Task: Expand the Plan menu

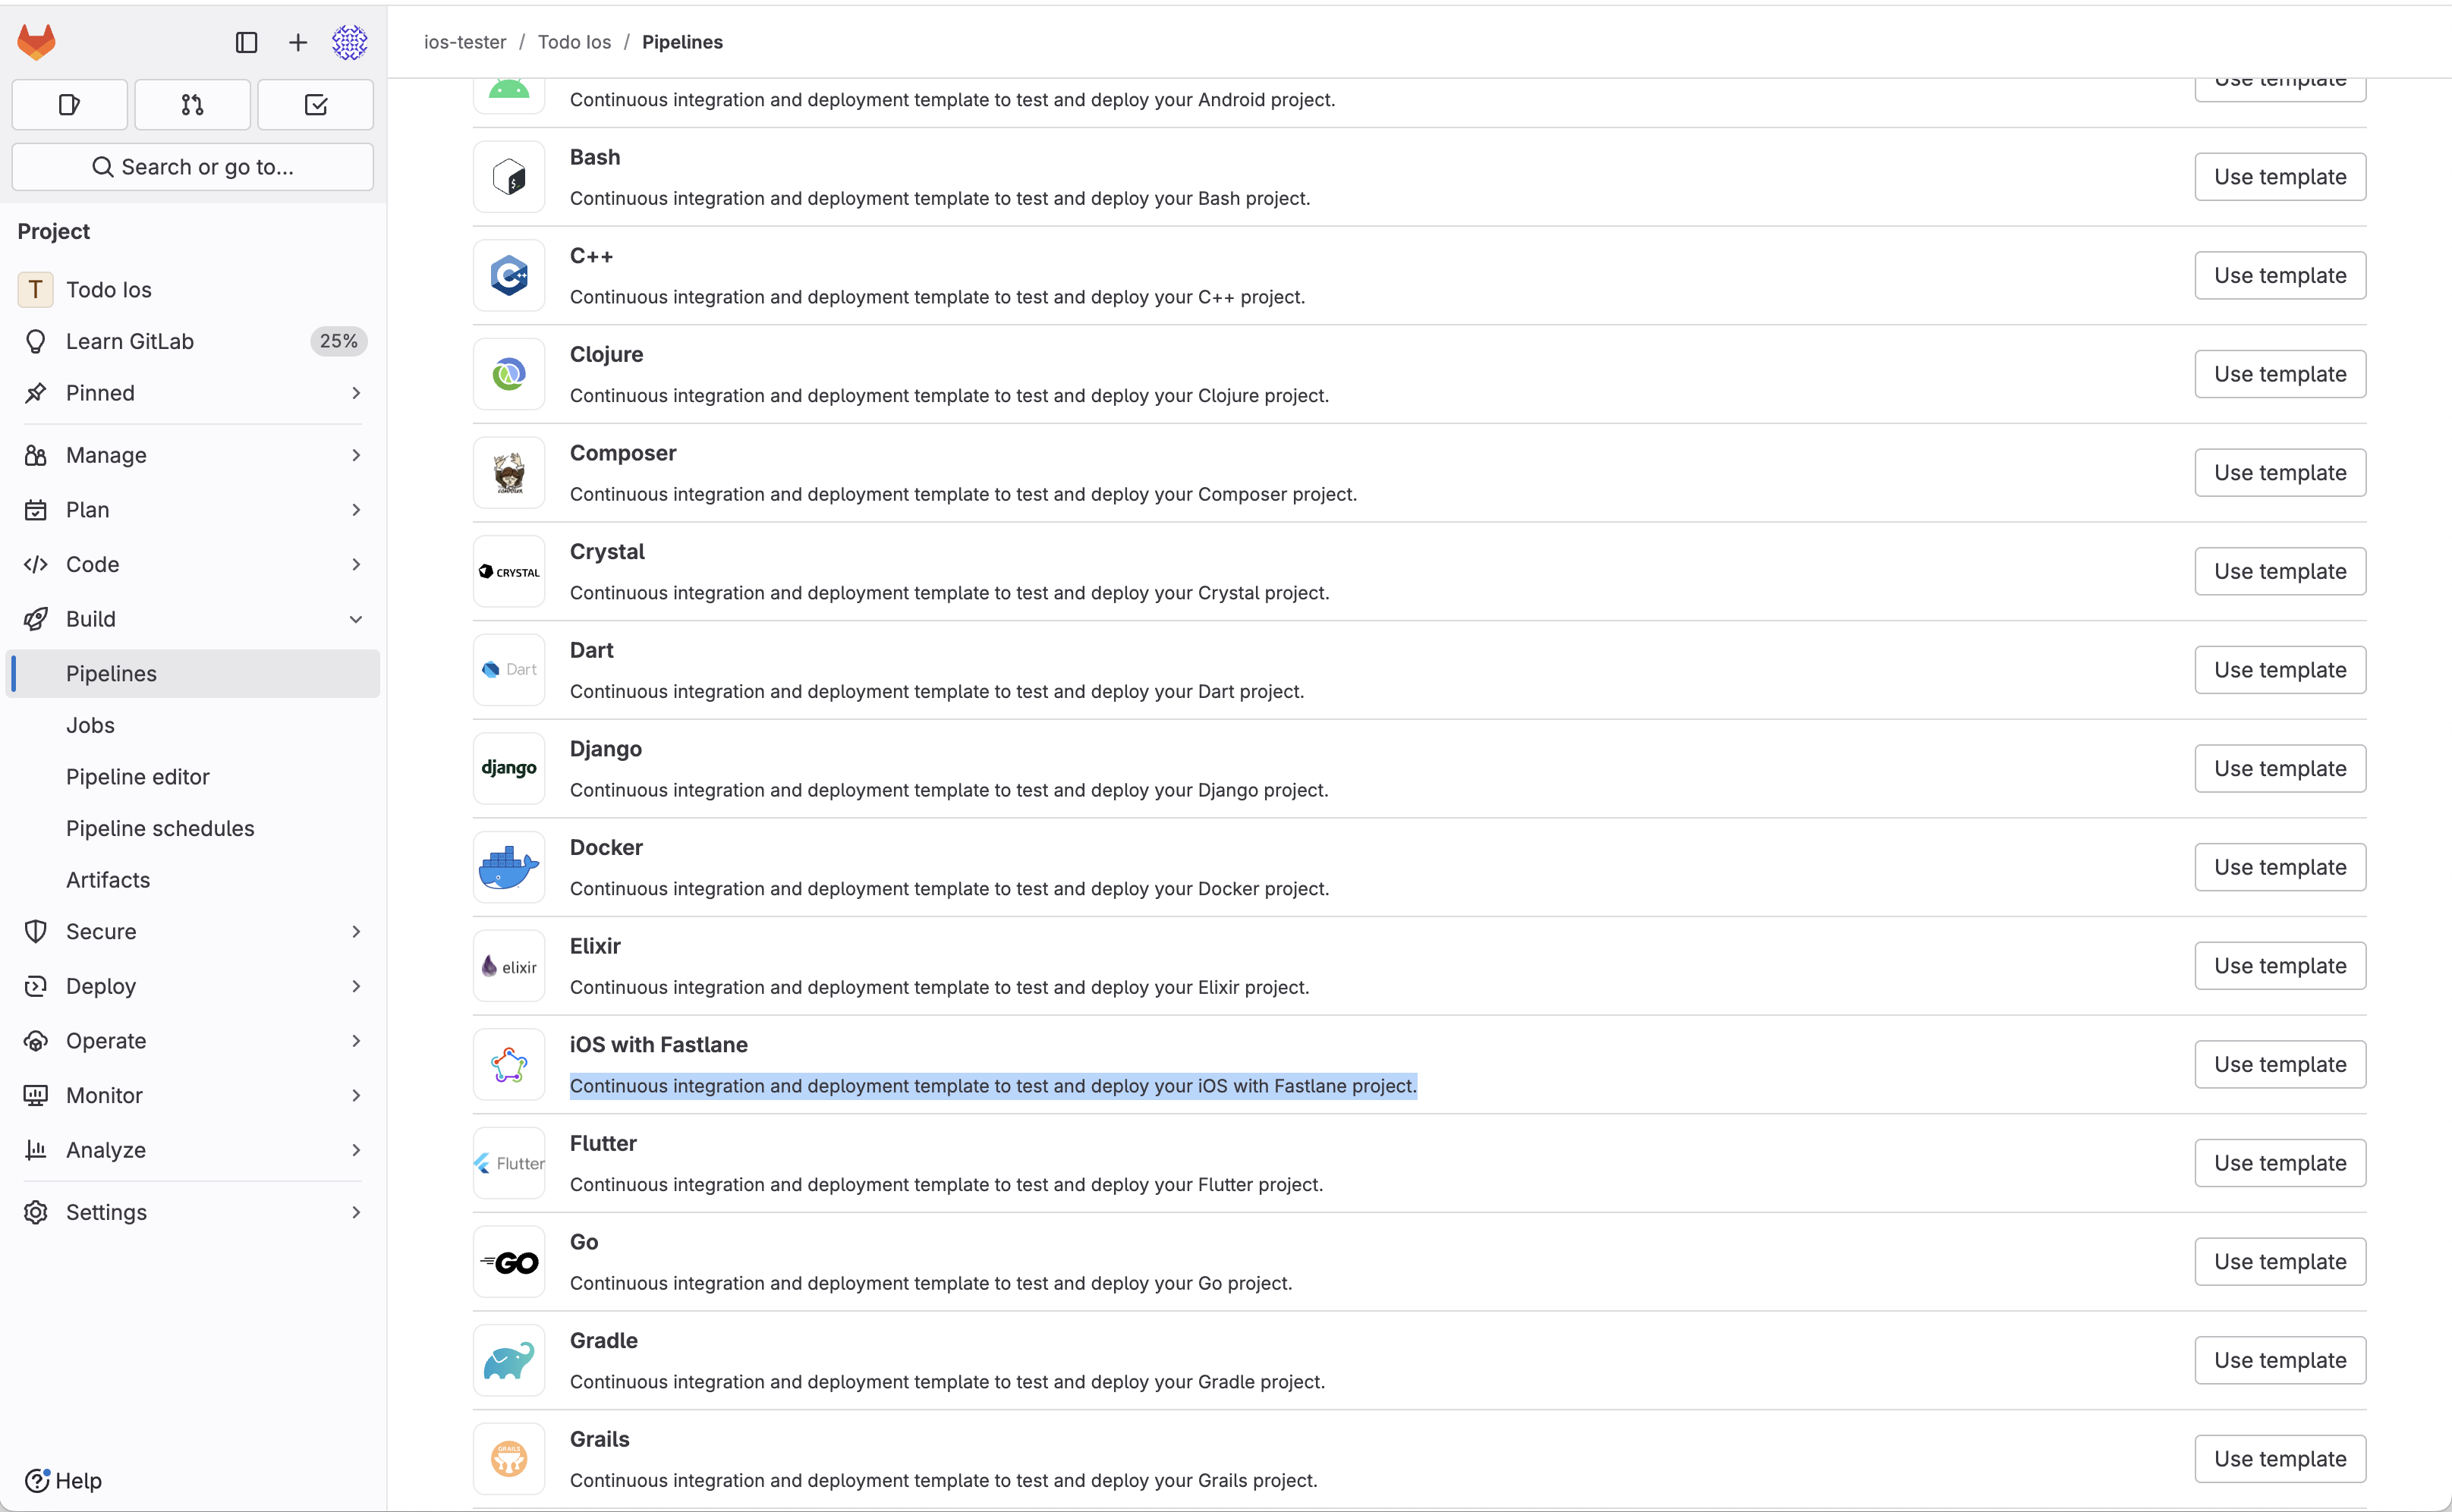Action: click(192, 510)
